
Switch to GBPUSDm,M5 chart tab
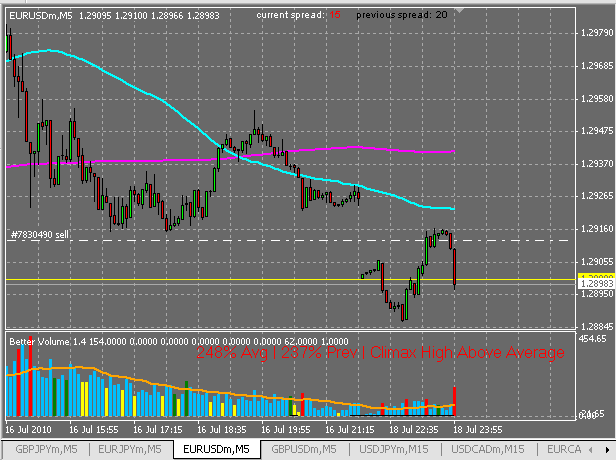(x=304, y=449)
